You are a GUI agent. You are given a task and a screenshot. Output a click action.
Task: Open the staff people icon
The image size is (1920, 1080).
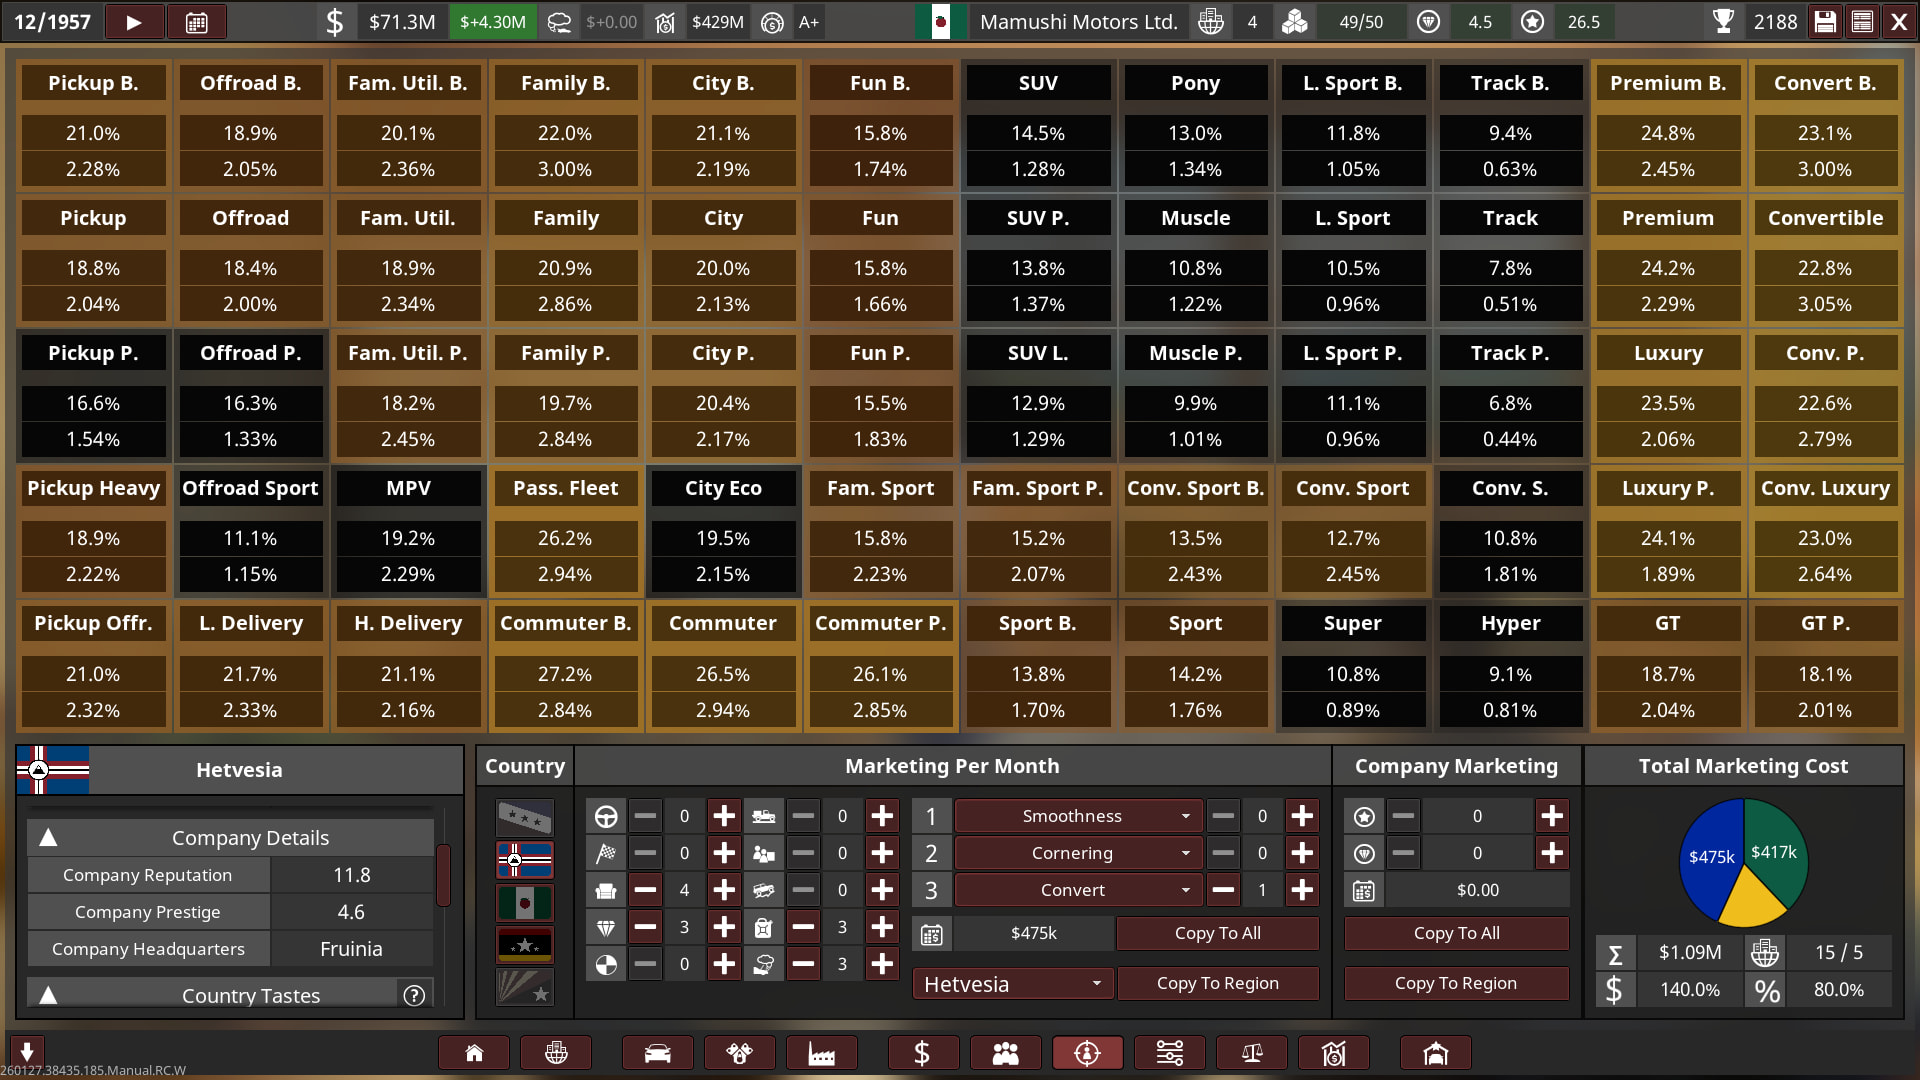coord(1005,1053)
